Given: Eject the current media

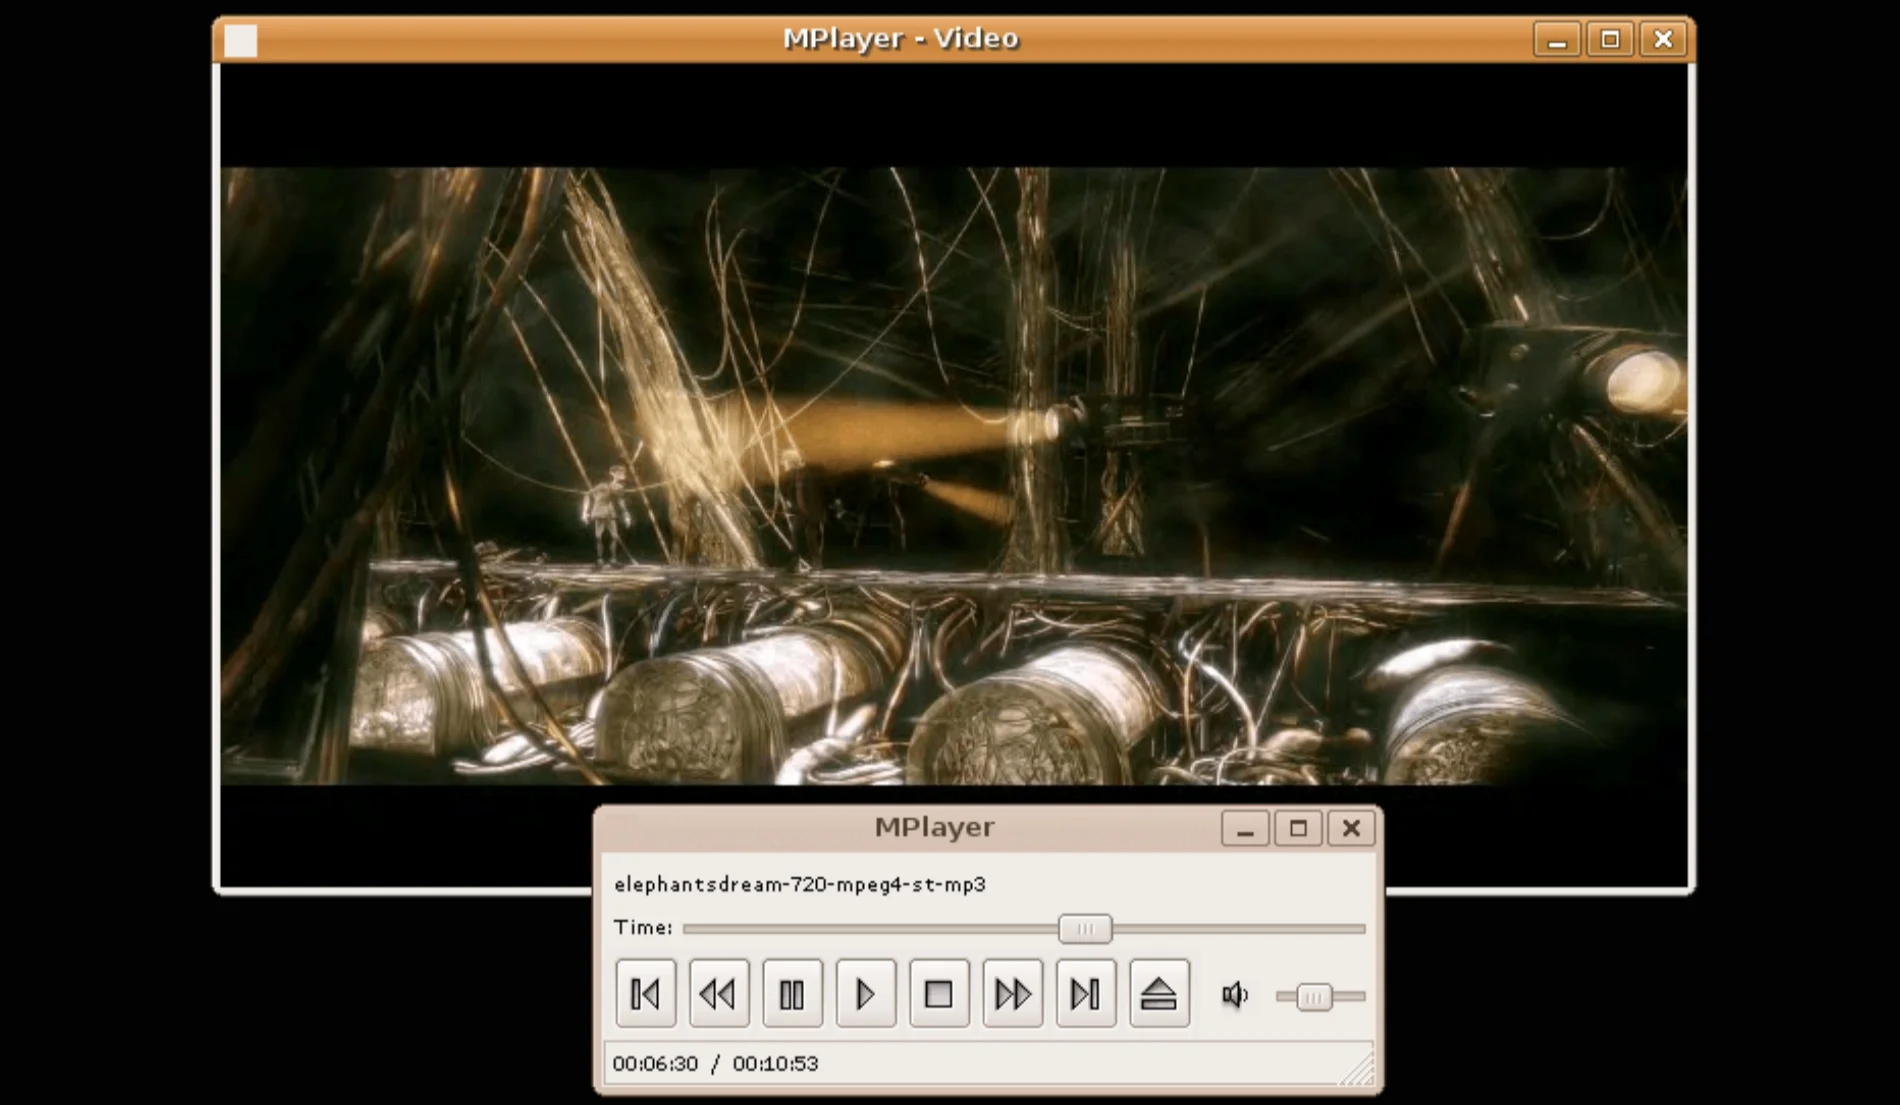Looking at the screenshot, I should 1159,993.
